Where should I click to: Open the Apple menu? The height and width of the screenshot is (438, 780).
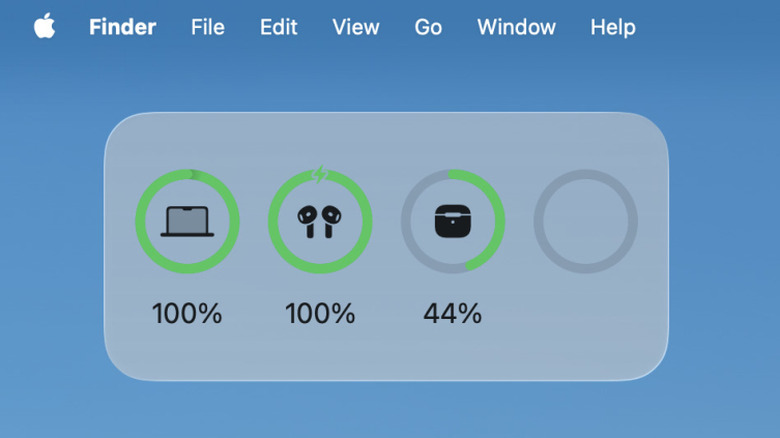pyautogui.click(x=44, y=27)
